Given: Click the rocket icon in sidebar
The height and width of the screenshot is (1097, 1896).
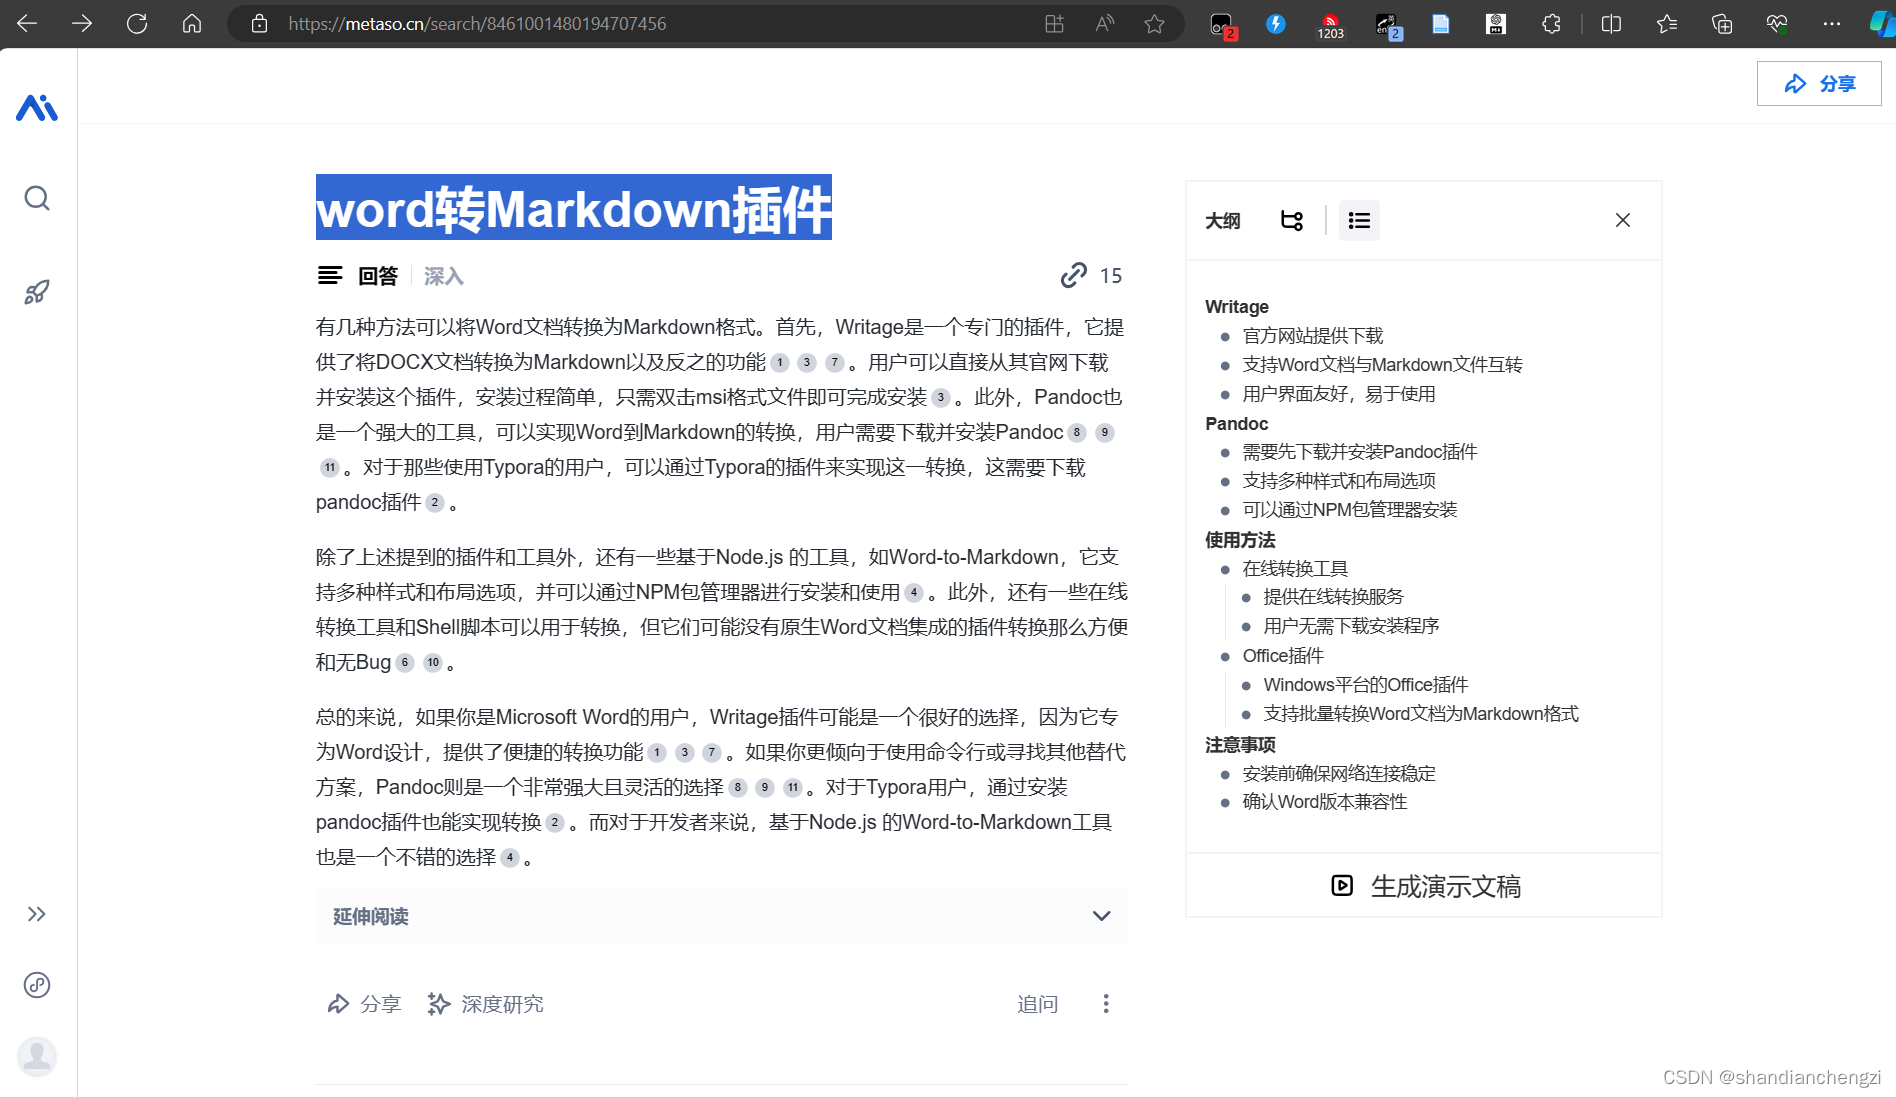Looking at the screenshot, I should click(x=37, y=292).
